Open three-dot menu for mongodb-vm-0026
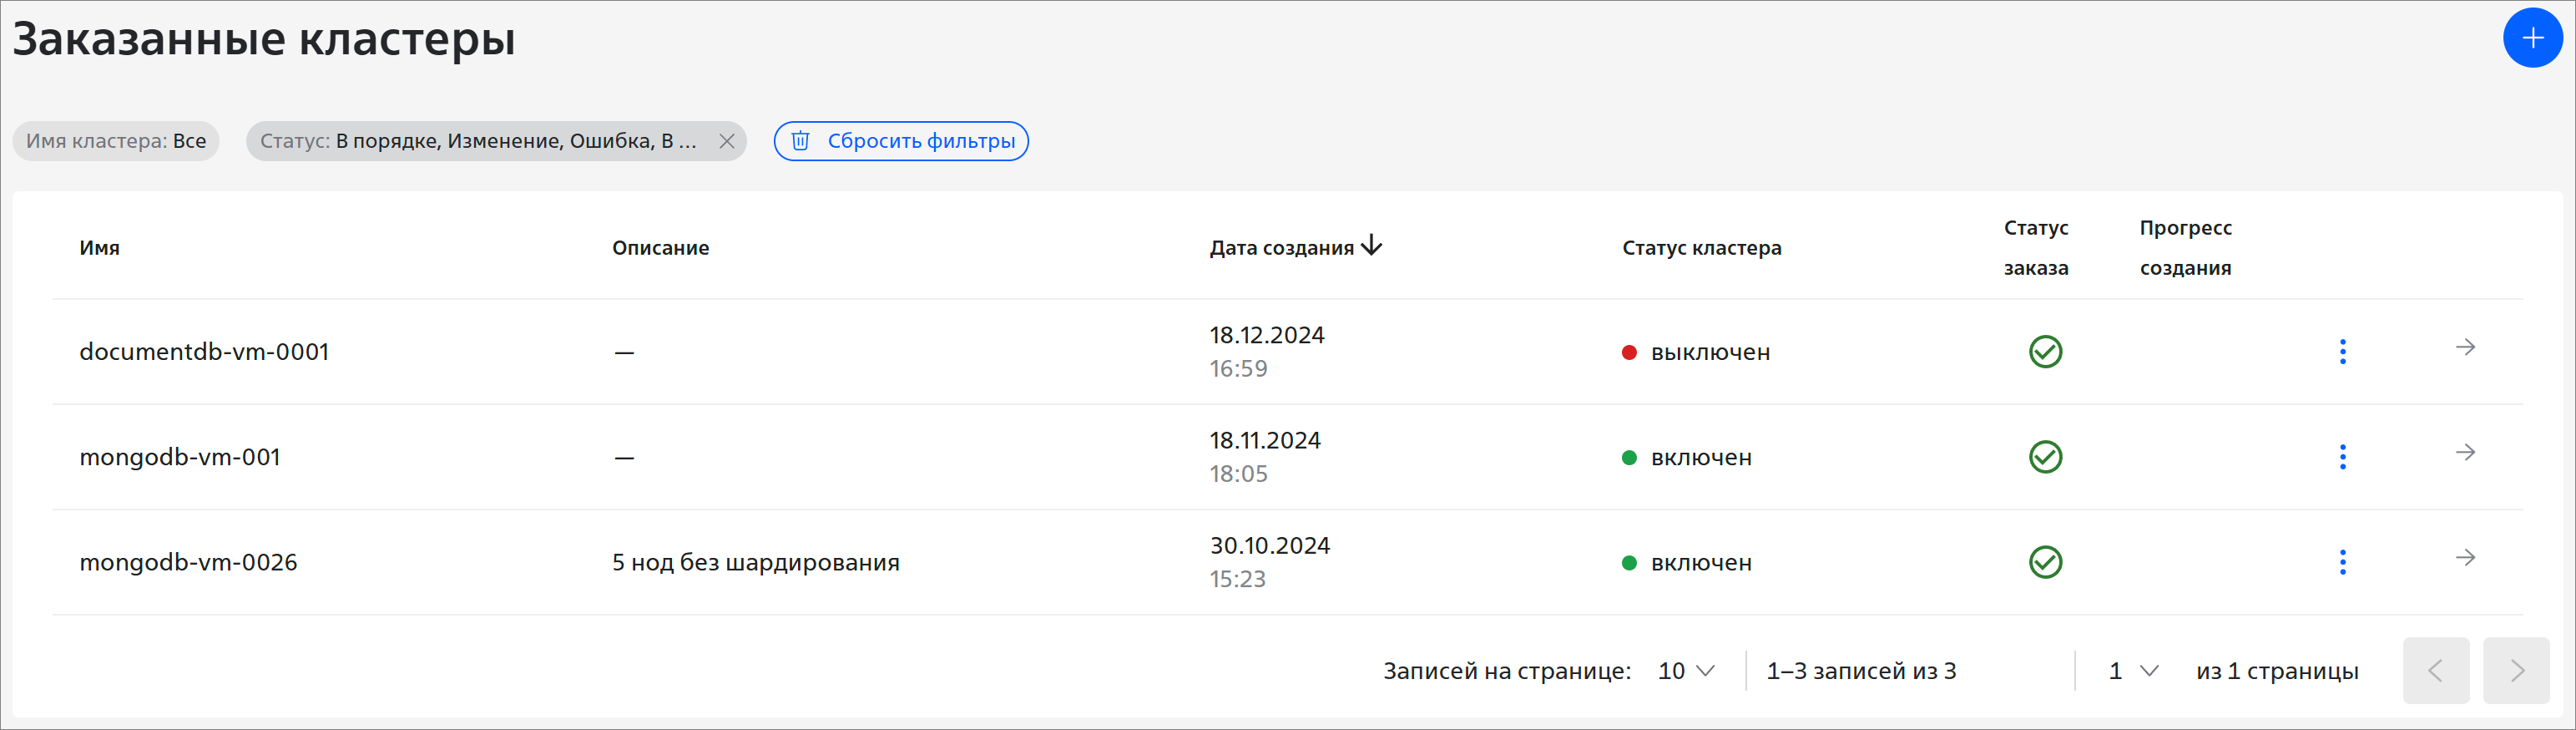The width and height of the screenshot is (2576, 730). [x=2342, y=562]
